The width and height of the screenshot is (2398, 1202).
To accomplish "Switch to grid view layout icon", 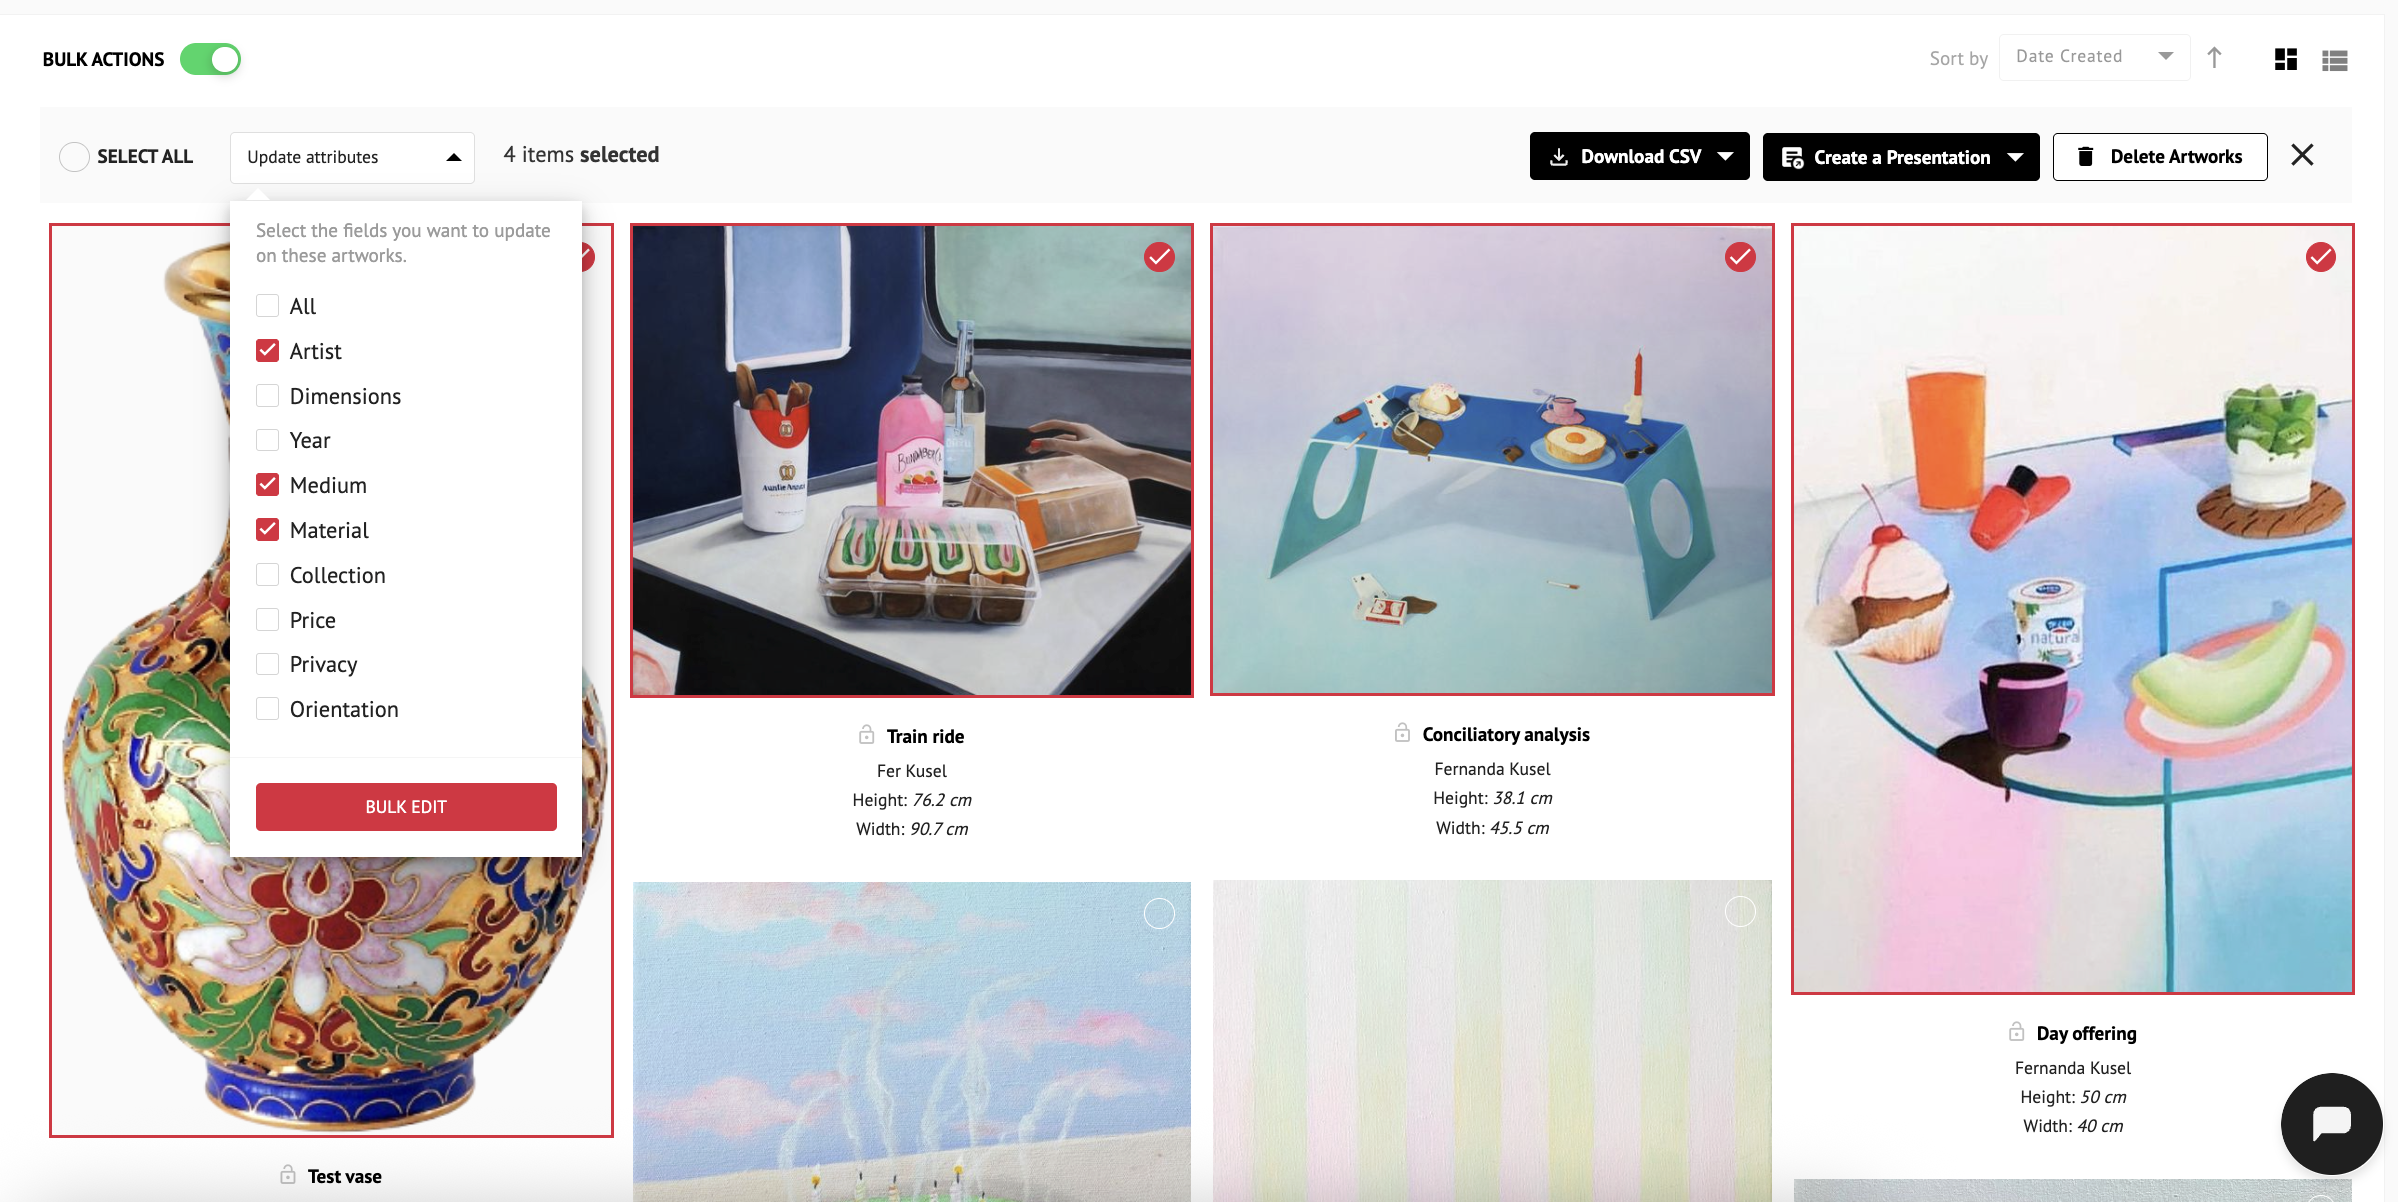I will pos(2285,59).
